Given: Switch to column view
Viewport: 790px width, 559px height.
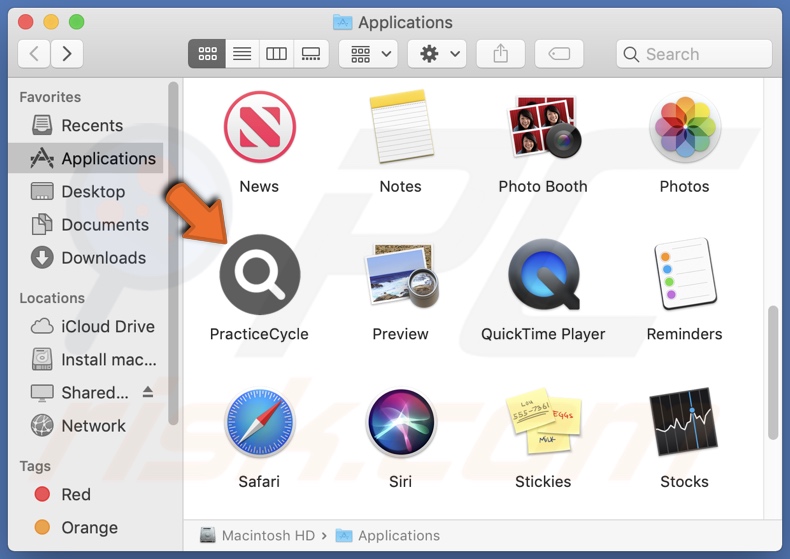Looking at the screenshot, I should coord(277,53).
